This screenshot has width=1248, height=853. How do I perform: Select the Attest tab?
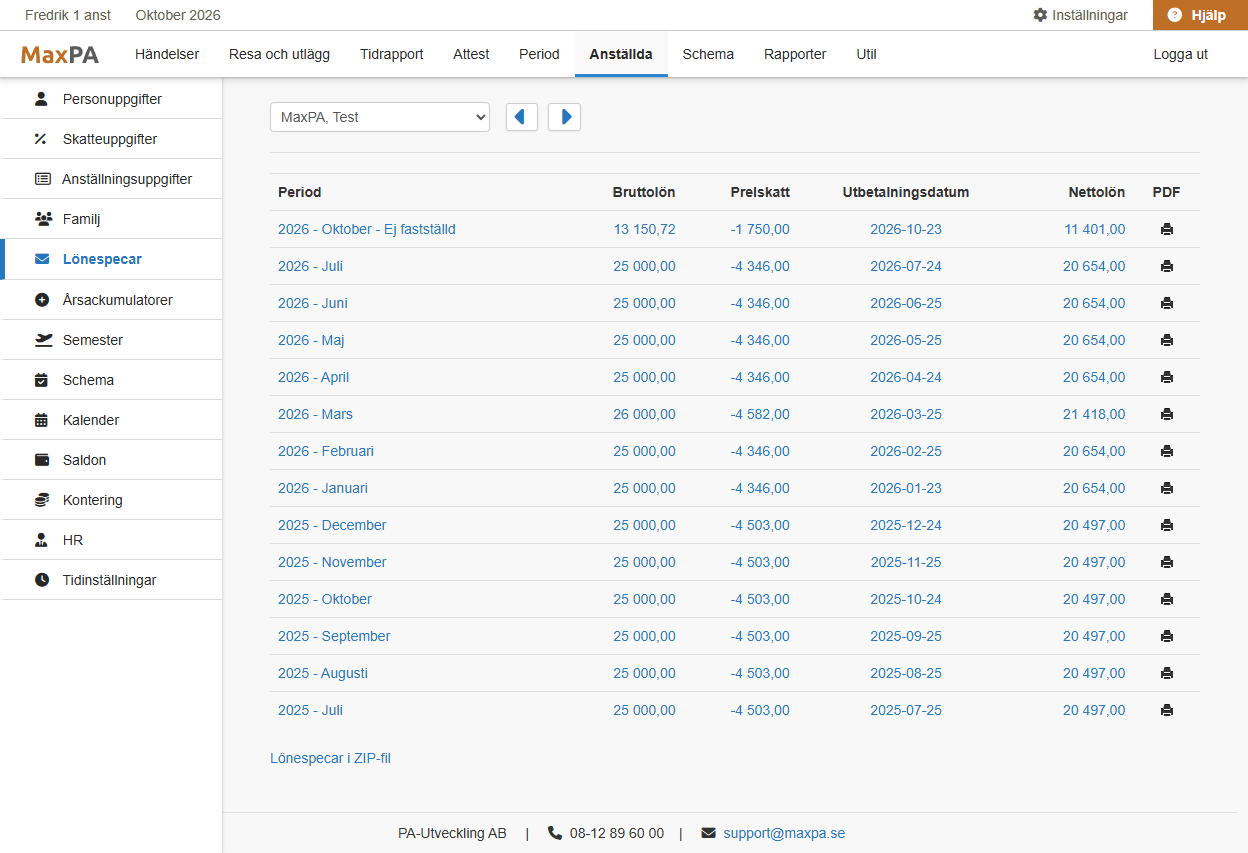click(x=471, y=54)
